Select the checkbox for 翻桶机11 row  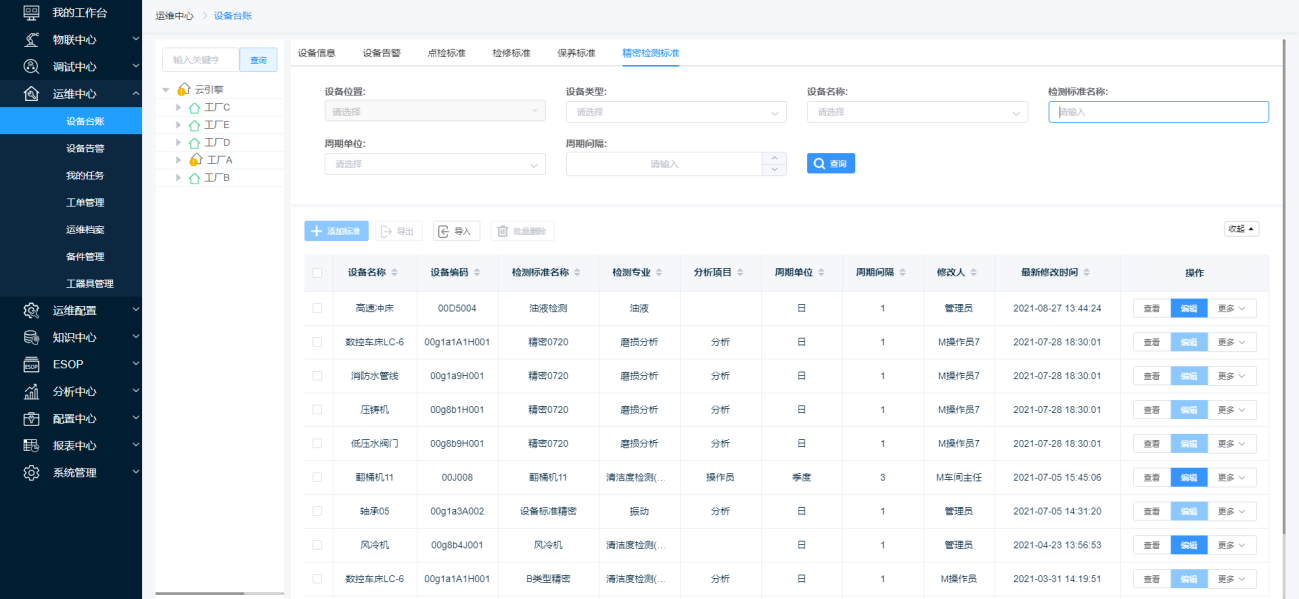coord(317,478)
